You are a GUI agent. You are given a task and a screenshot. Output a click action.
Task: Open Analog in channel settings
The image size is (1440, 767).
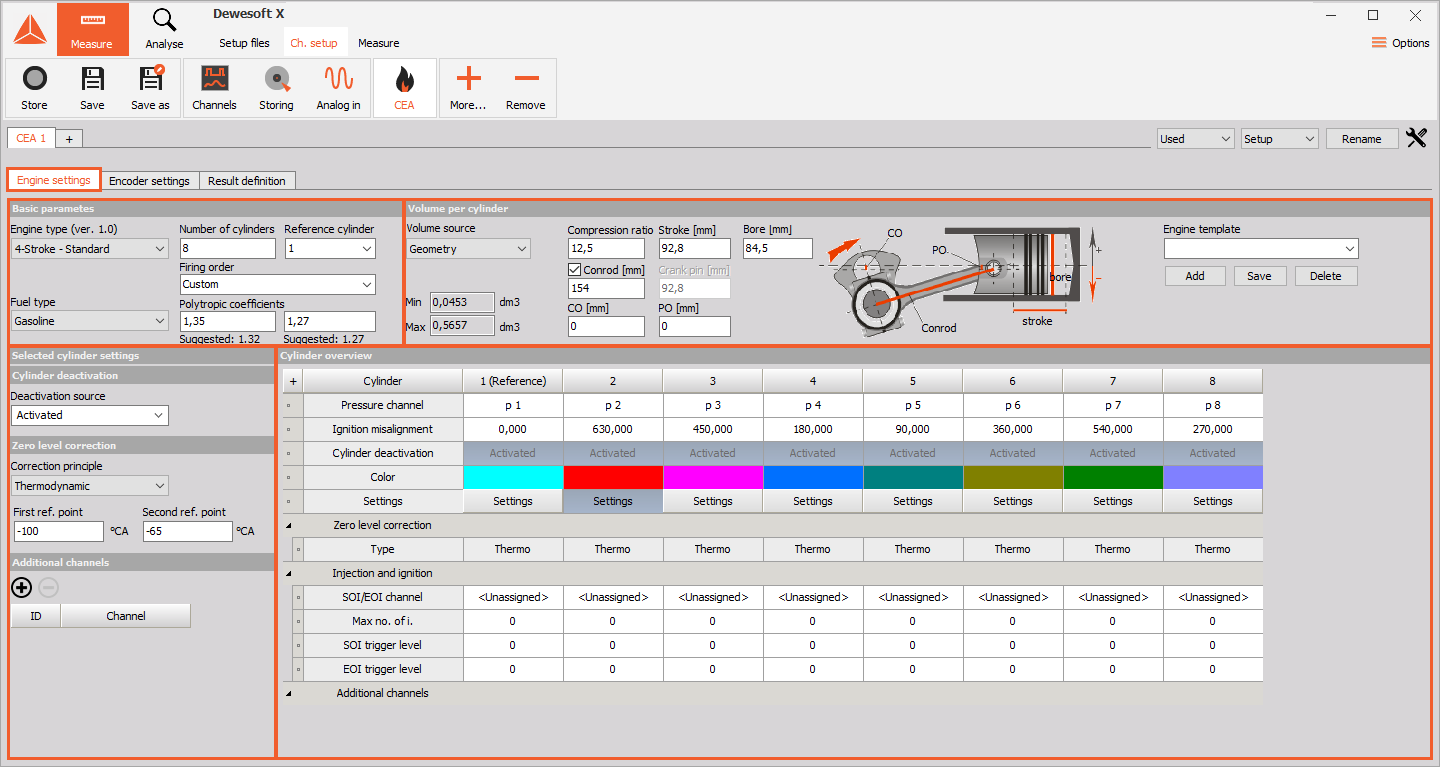(338, 88)
